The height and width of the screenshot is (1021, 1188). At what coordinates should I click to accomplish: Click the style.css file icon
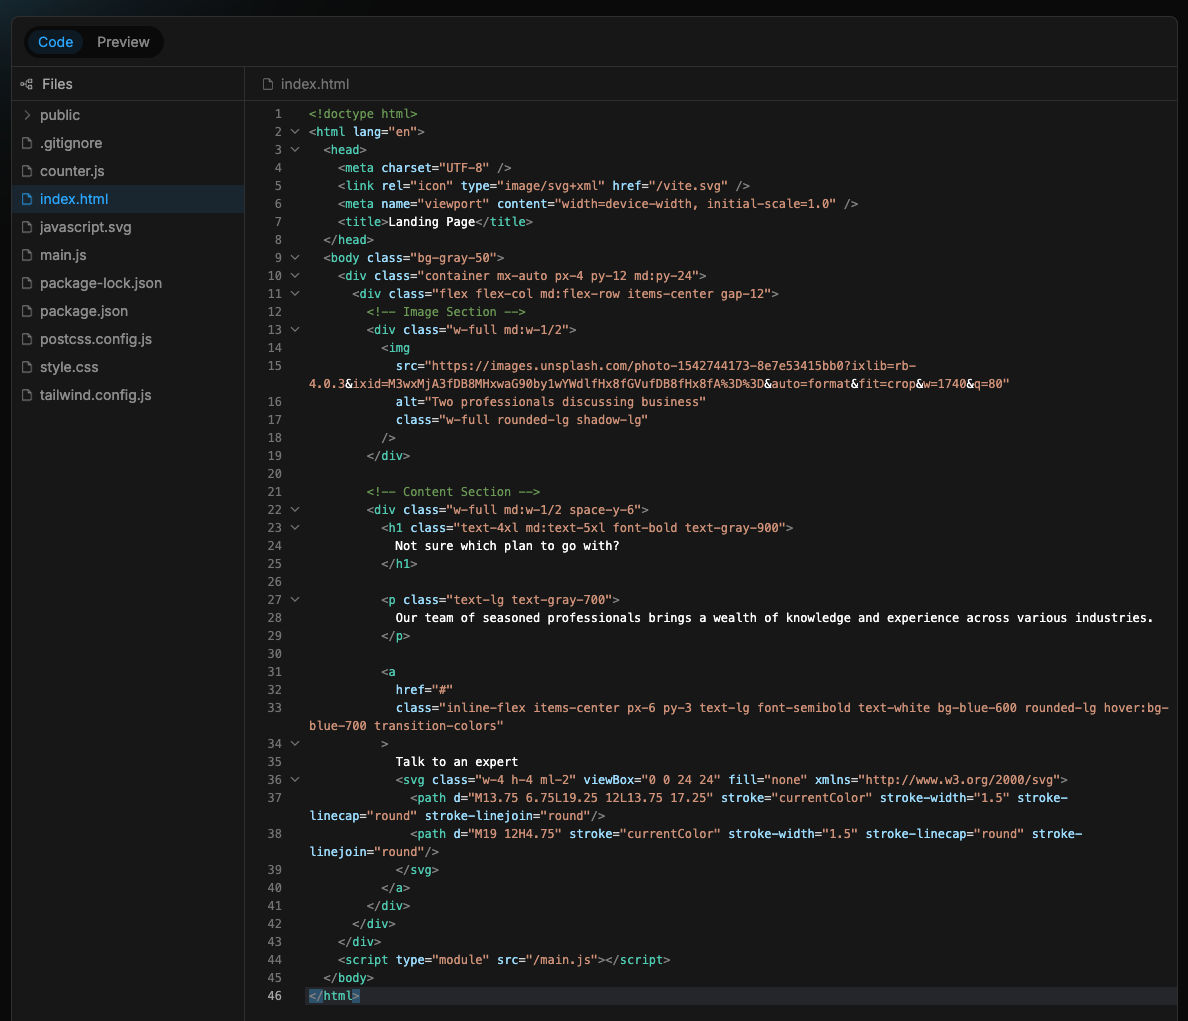(x=27, y=367)
